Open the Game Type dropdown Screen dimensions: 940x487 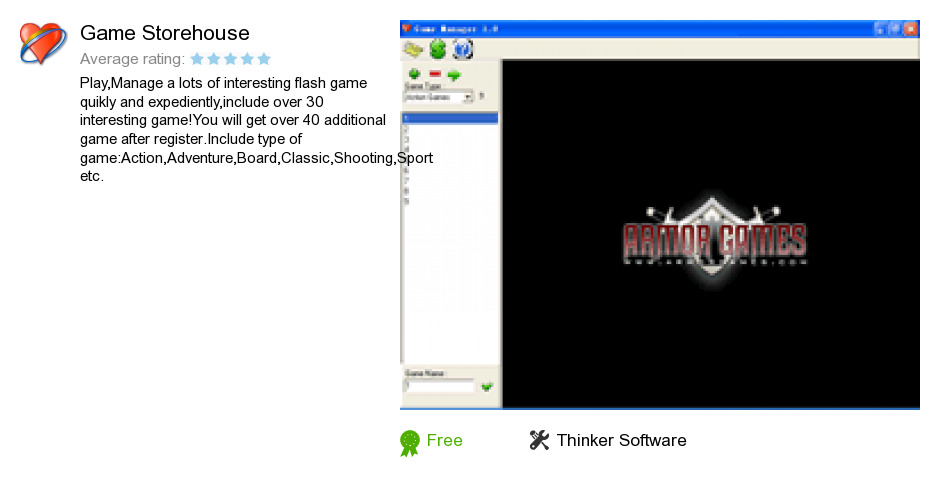tap(439, 97)
